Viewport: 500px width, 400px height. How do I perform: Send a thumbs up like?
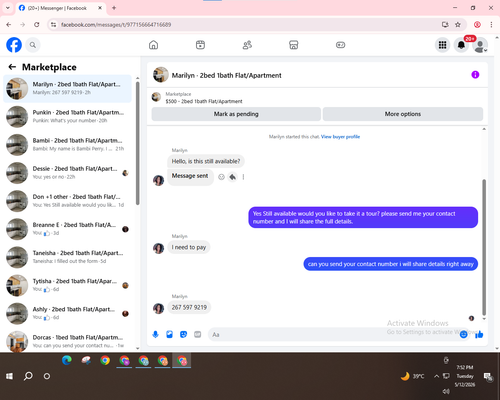[x=479, y=334]
